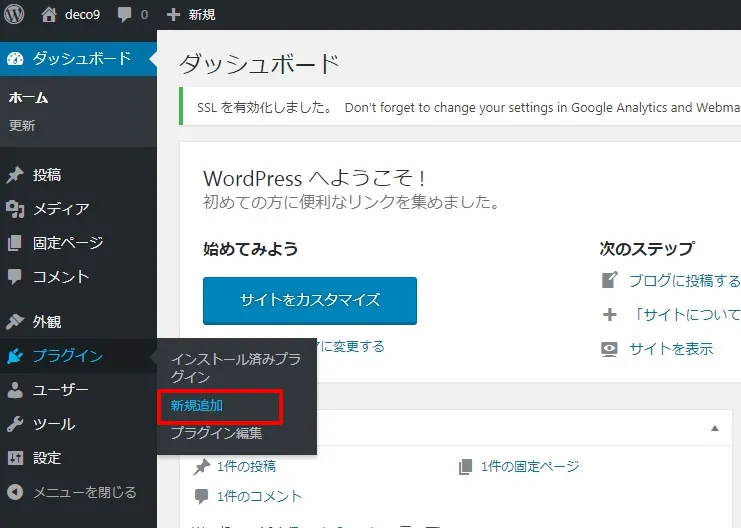
Task: Open the 固定ページ menu label
Action: (68, 243)
